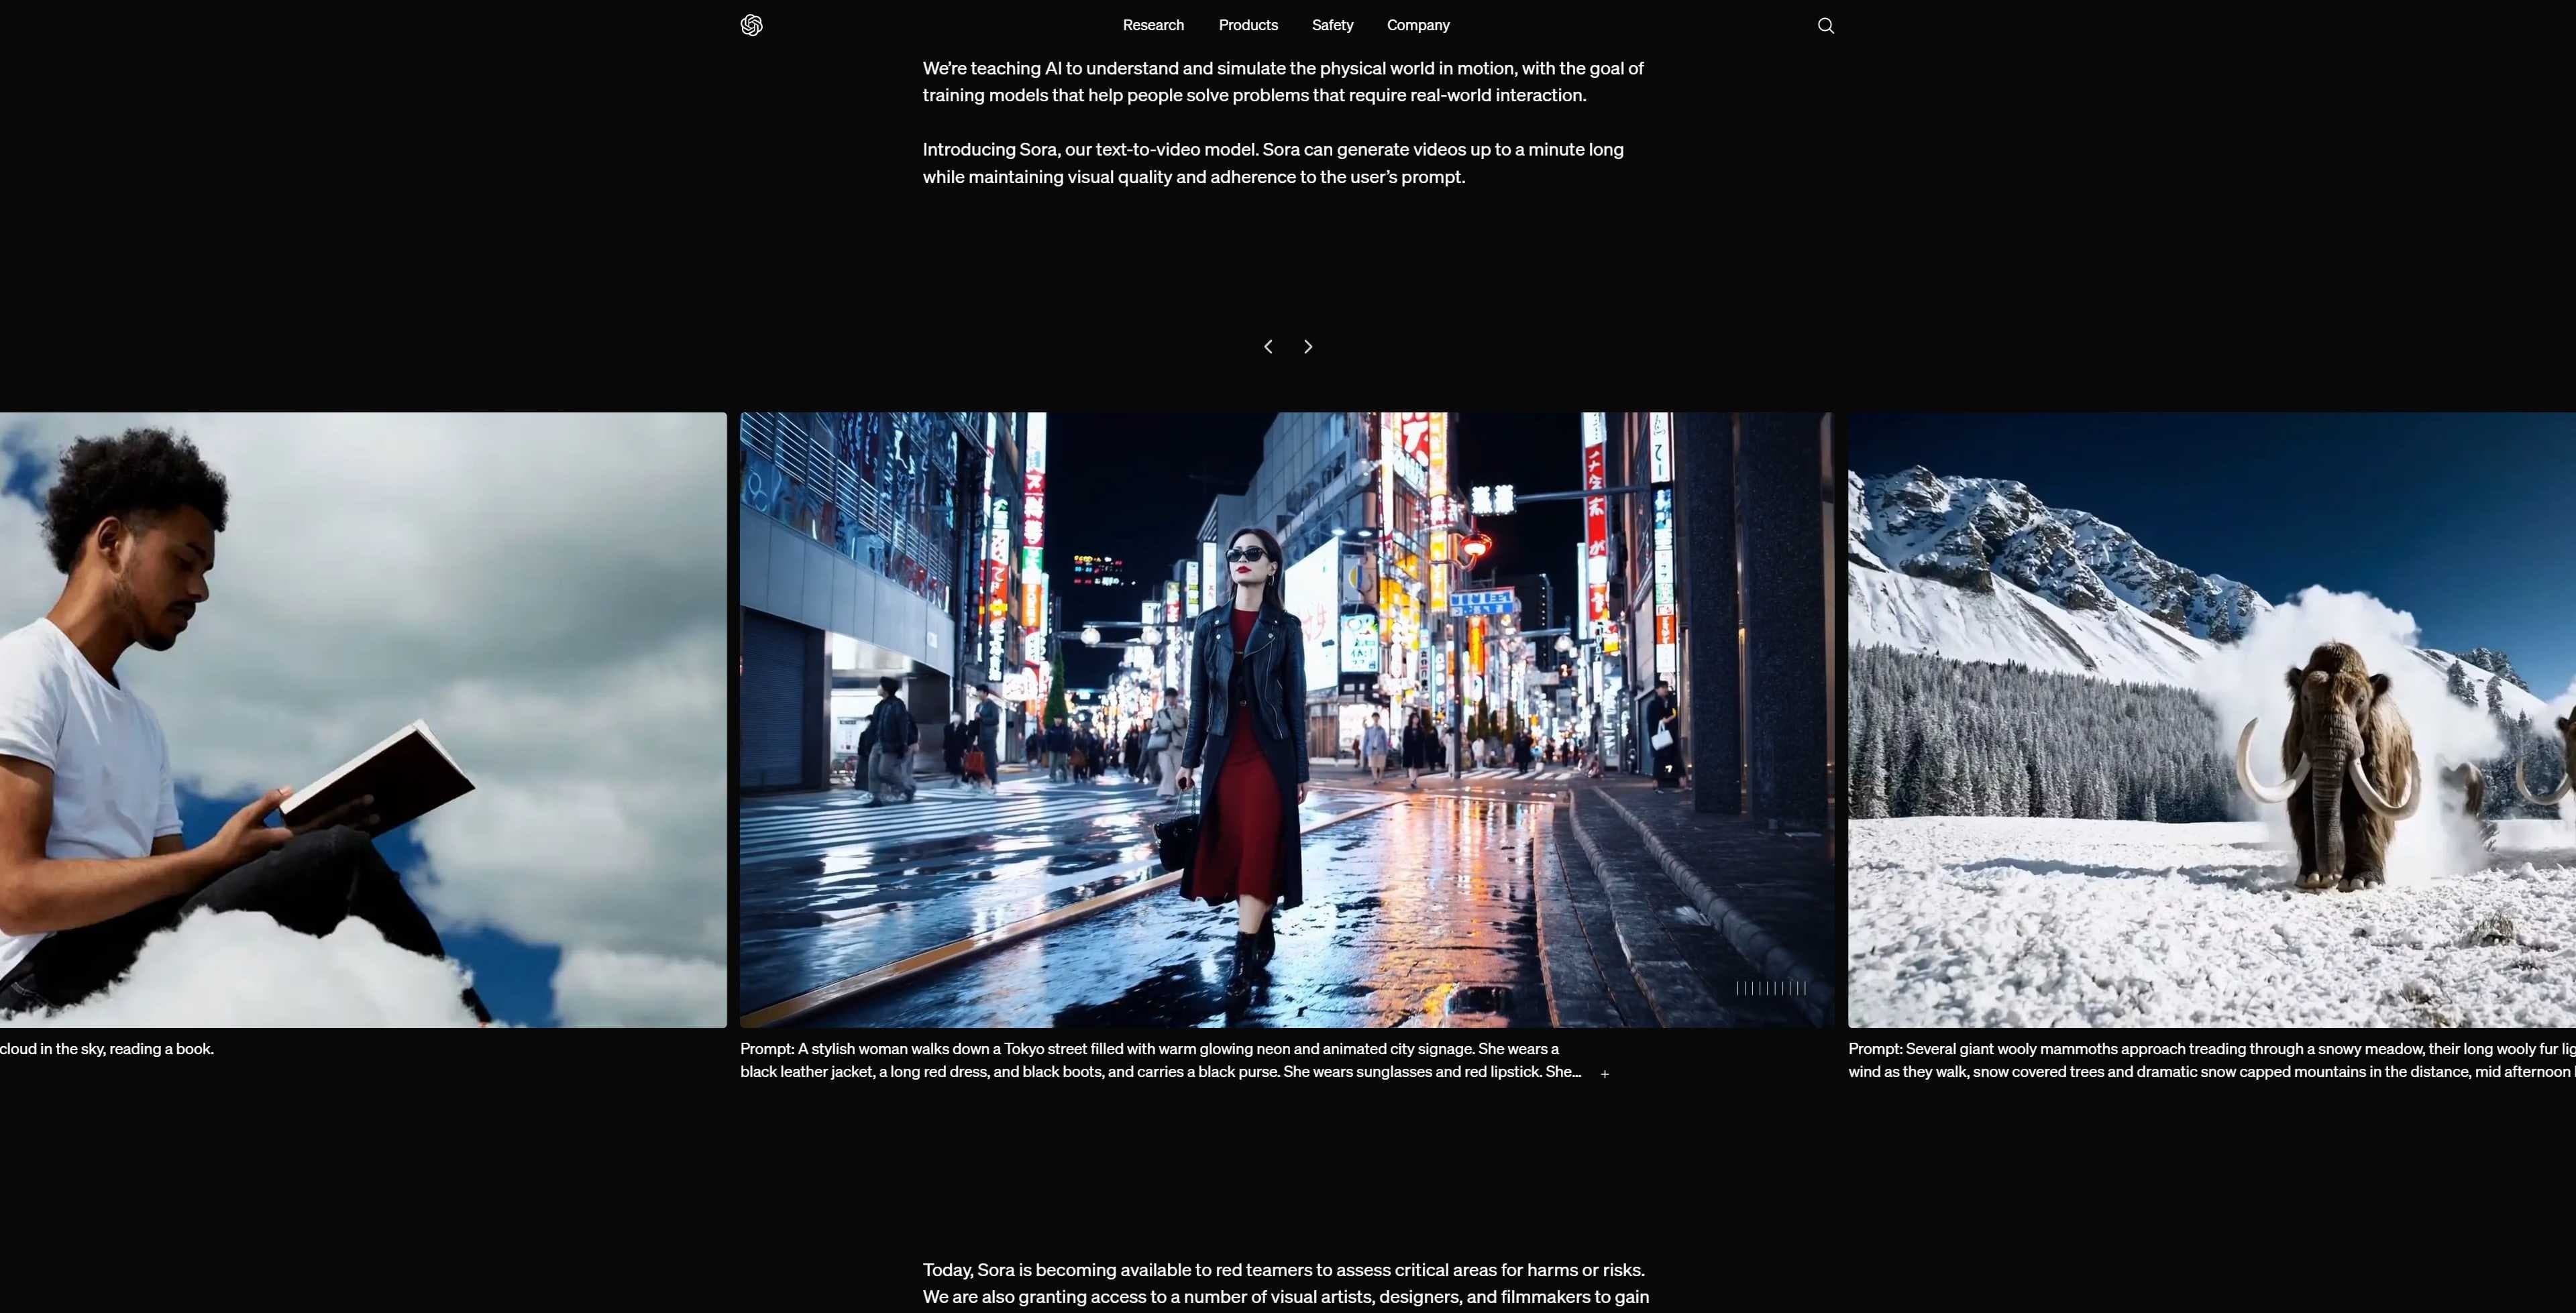
Task: Click the Tokyo stylish woman prompt caption
Action: pos(1160,1060)
